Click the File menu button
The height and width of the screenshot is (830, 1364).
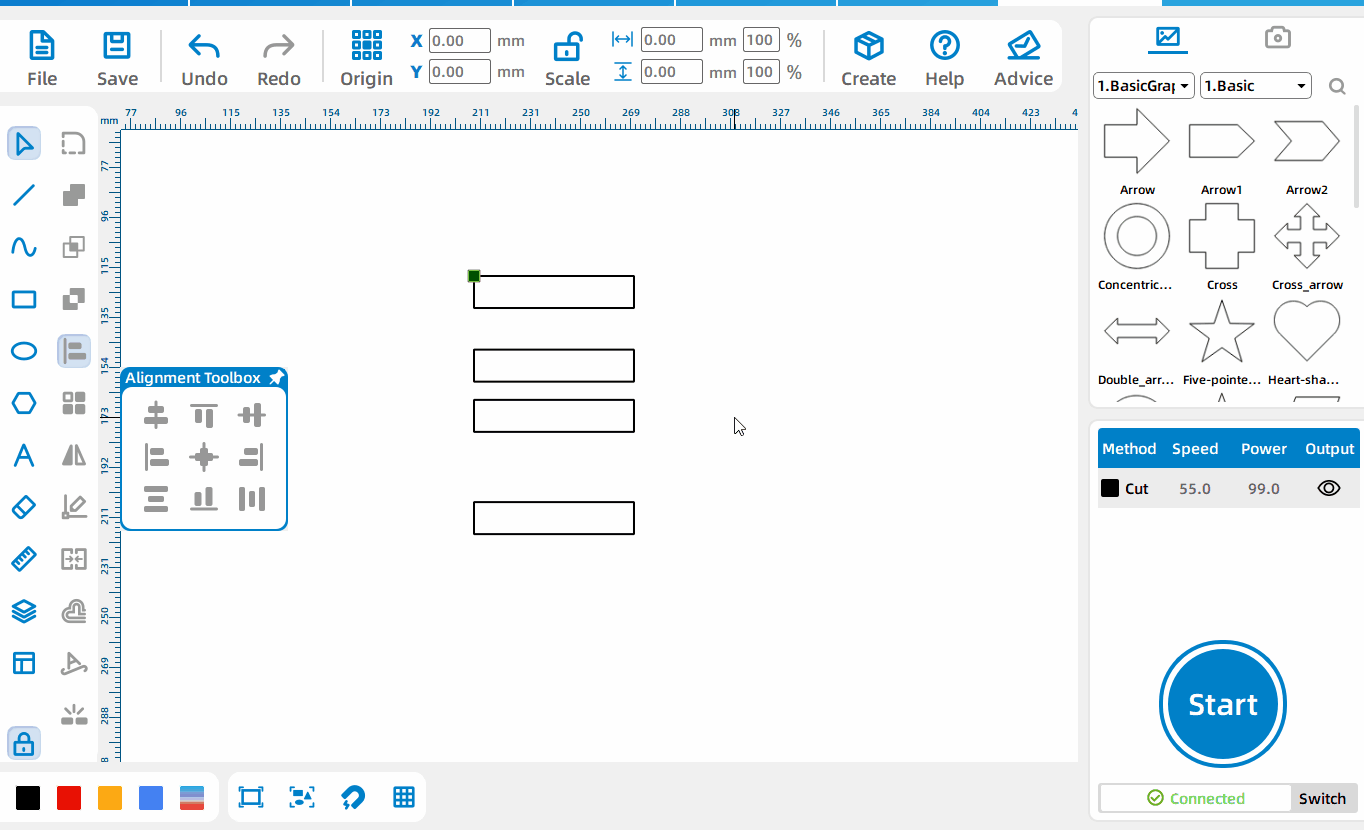point(42,59)
